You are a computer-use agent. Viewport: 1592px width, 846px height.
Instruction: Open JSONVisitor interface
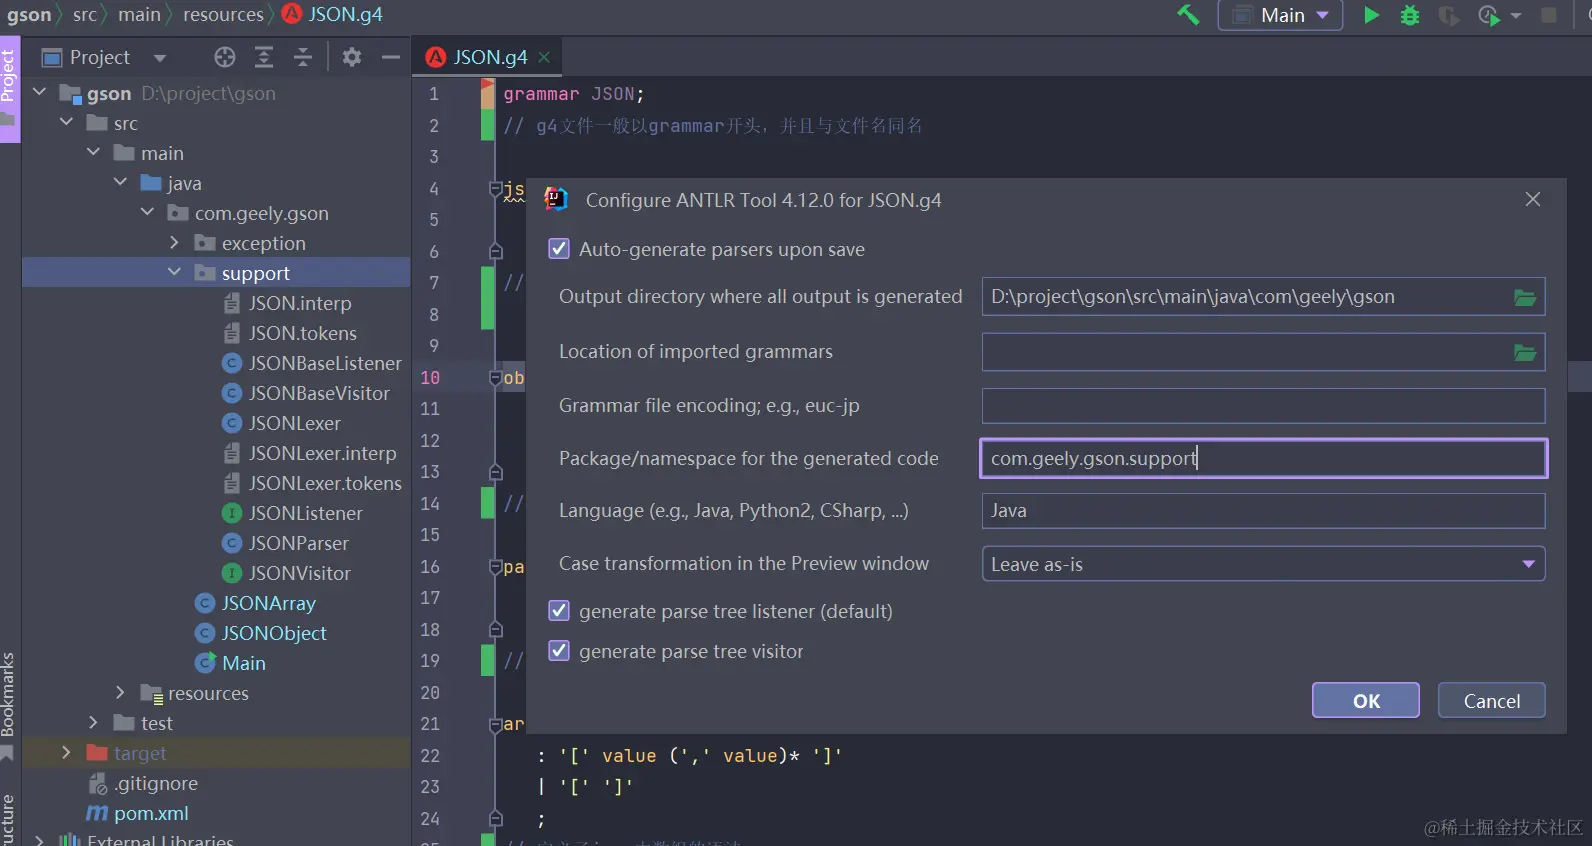[x=299, y=573]
